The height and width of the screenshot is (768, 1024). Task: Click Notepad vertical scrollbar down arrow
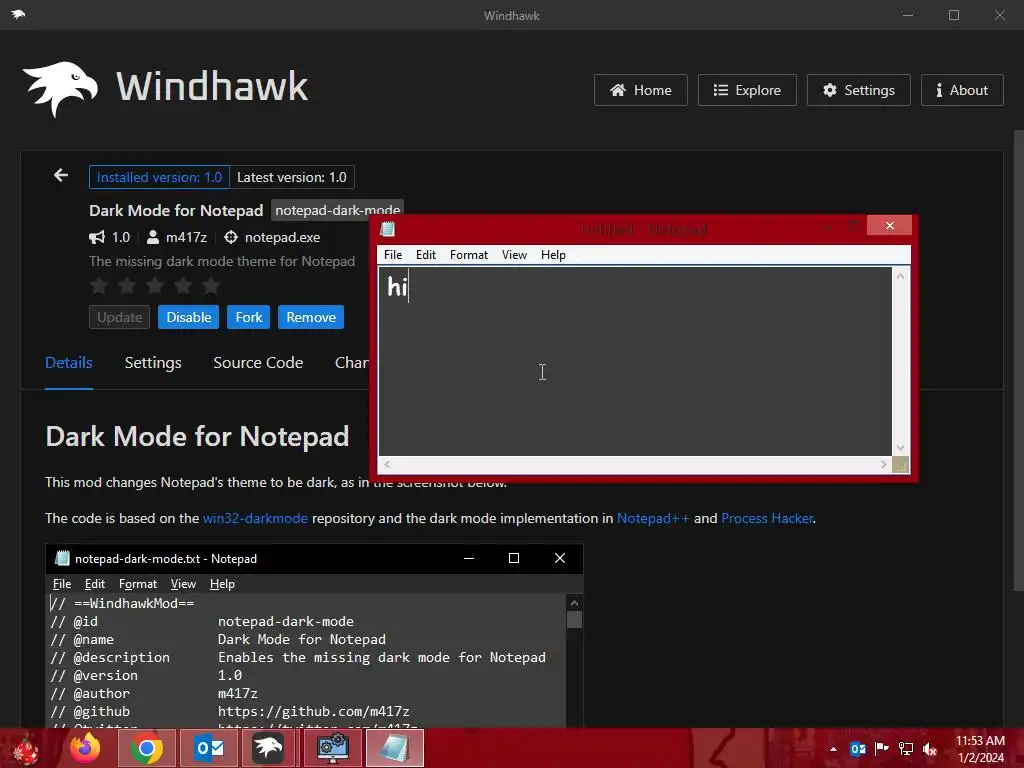901,448
